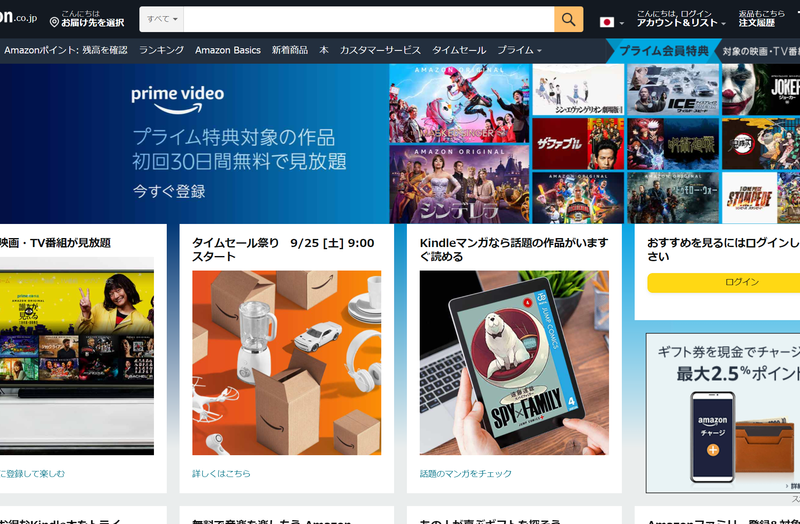Screen dimensions: 800x524
Task: Open the シンデレラ movie thumbnail
Action: tap(459, 184)
